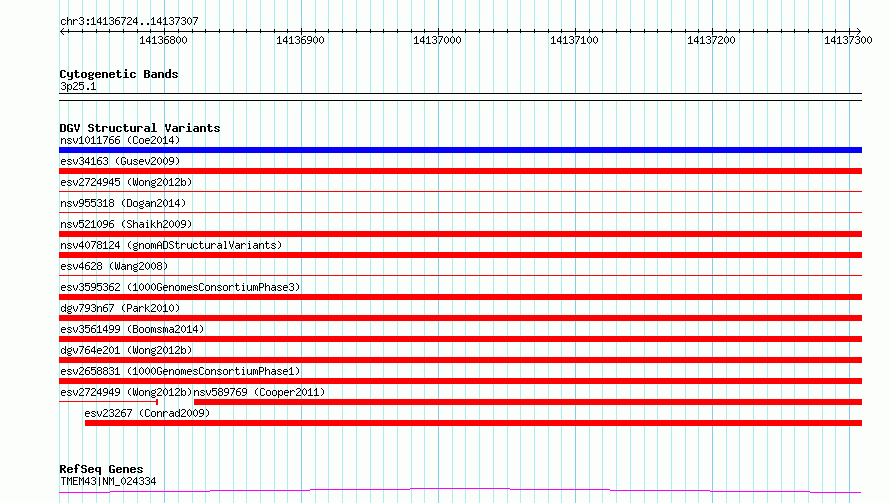Open the nsv955318 (Dogan2014) variant
The image size is (890, 503).
pos(123,203)
